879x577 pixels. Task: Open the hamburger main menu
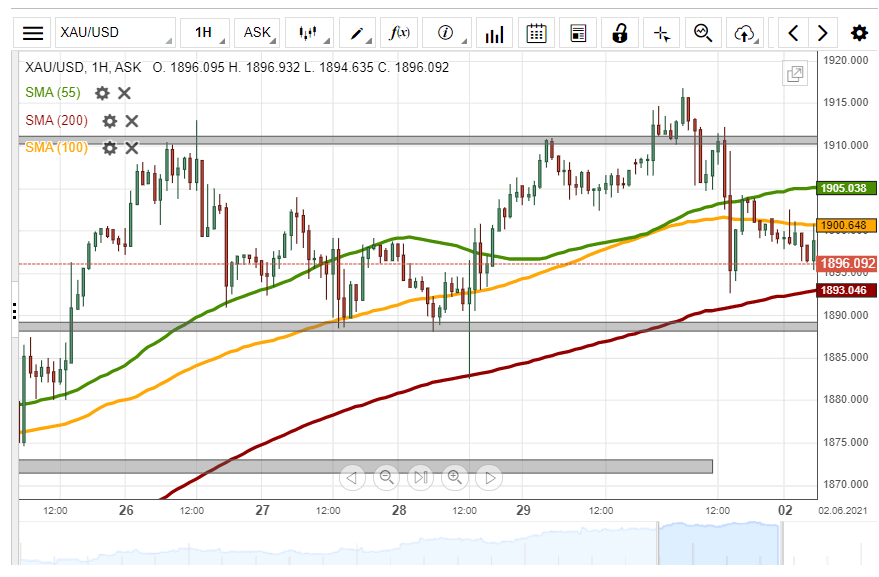pyautogui.click(x=33, y=32)
